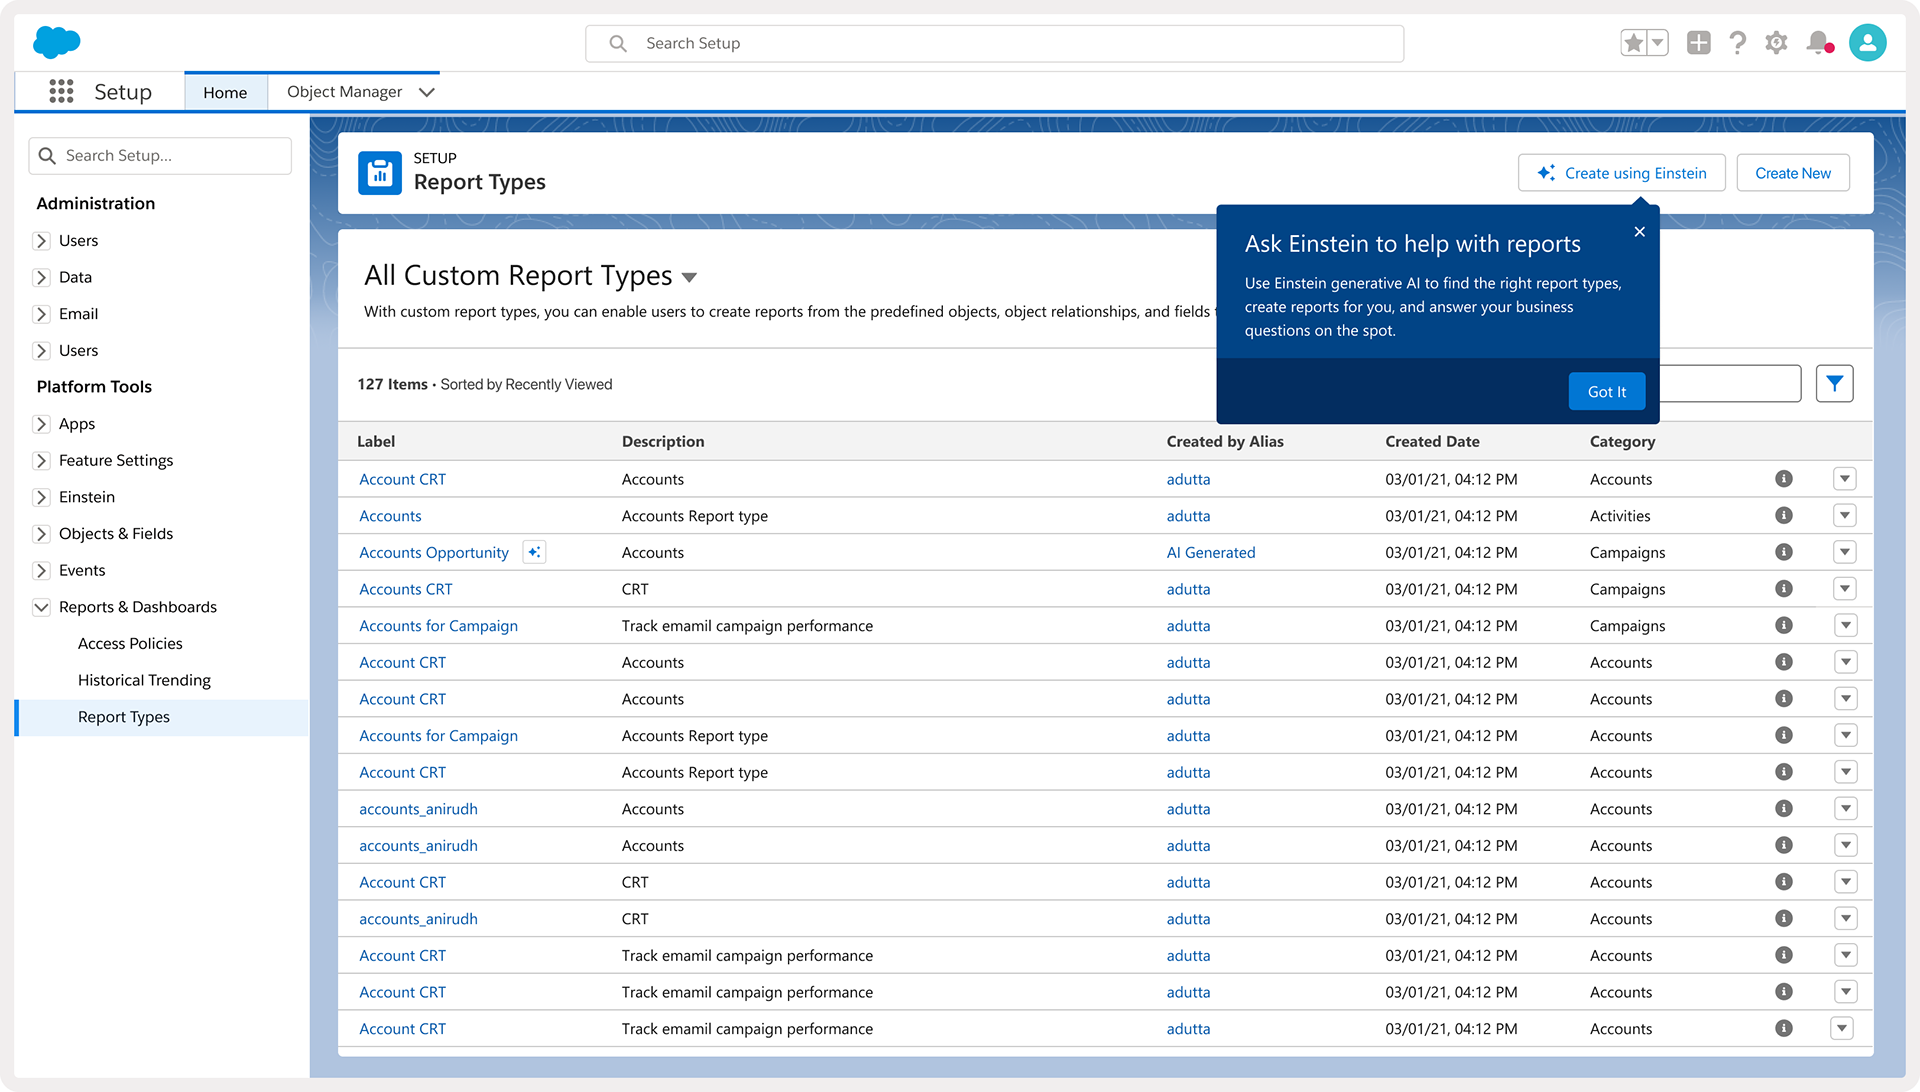The height and width of the screenshot is (1092, 1920).
Task: Open the row actions menu for Accounts Opportunity
Action: (1845, 552)
